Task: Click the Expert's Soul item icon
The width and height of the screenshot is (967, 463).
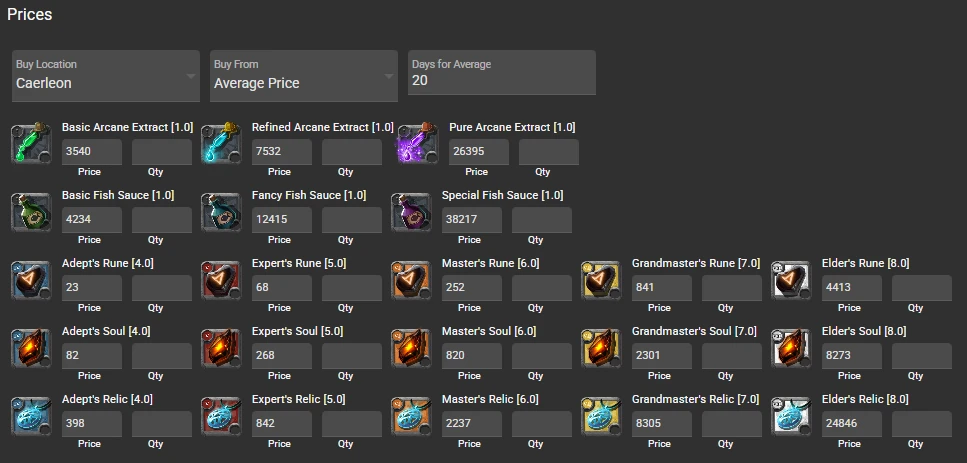Action: point(220,348)
